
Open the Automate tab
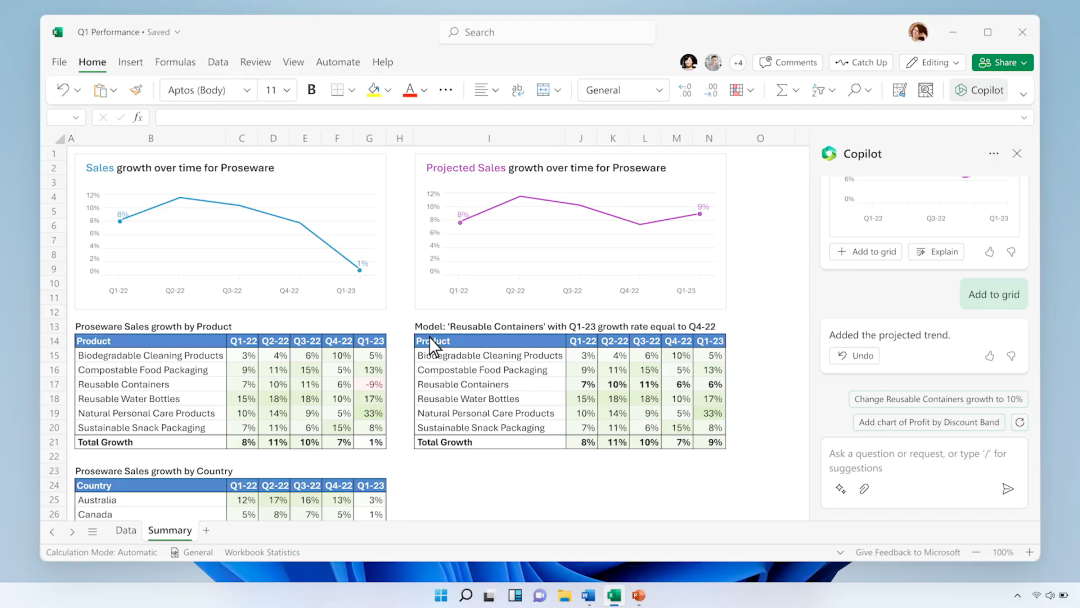pyautogui.click(x=338, y=62)
